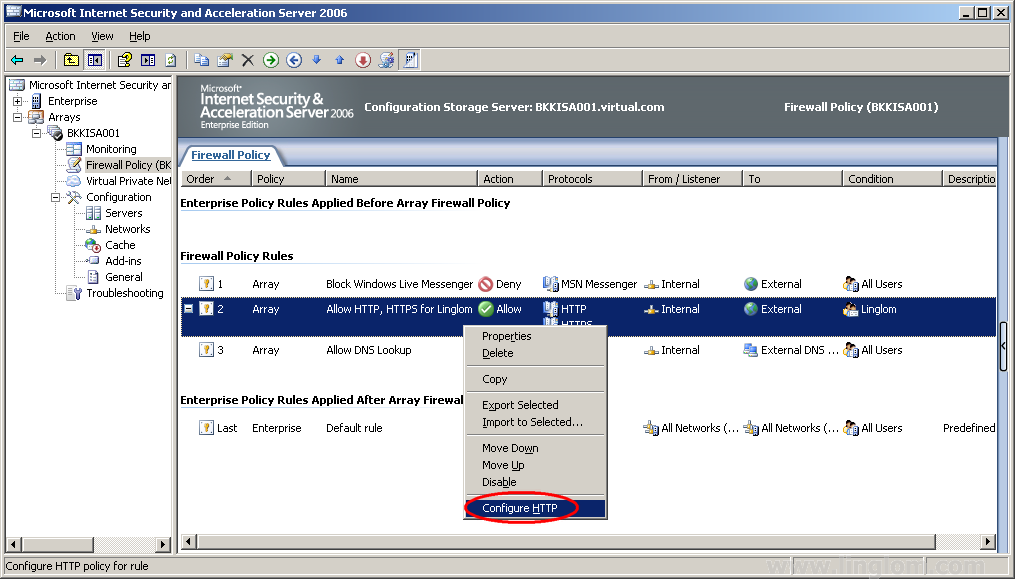Click the External DNS destination icon in rule 3
The width and height of the screenshot is (1015, 579).
751,350
